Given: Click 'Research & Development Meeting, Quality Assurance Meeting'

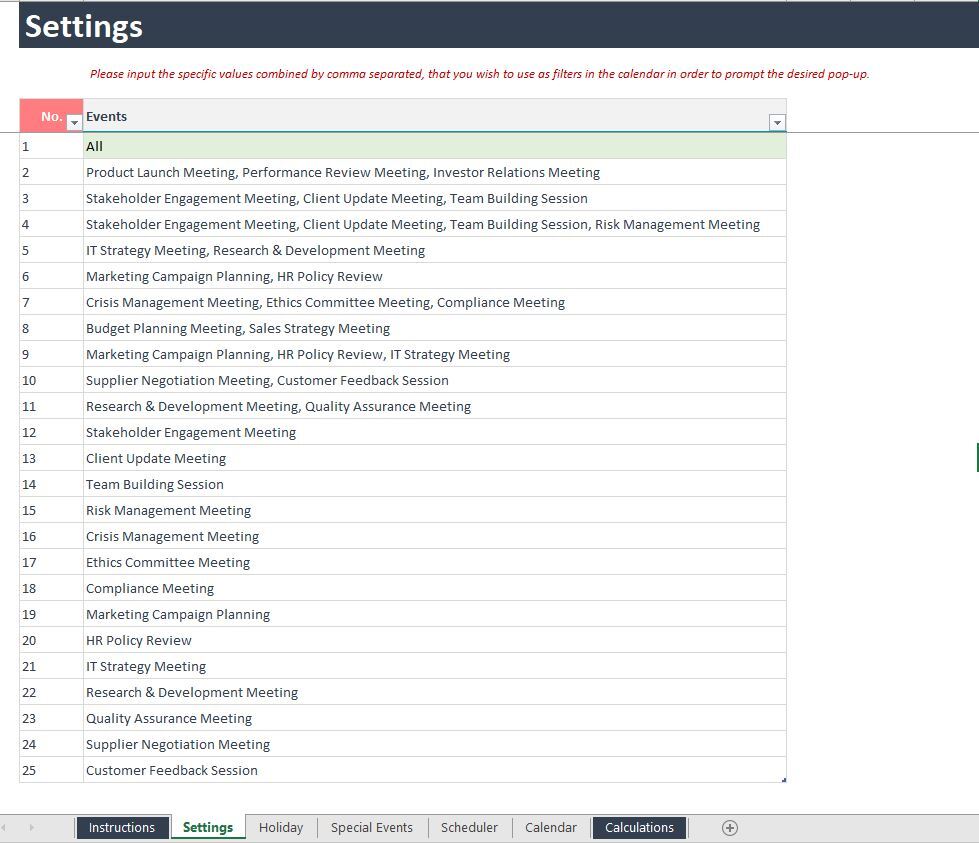Looking at the screenshot, I should pos(435,407).
